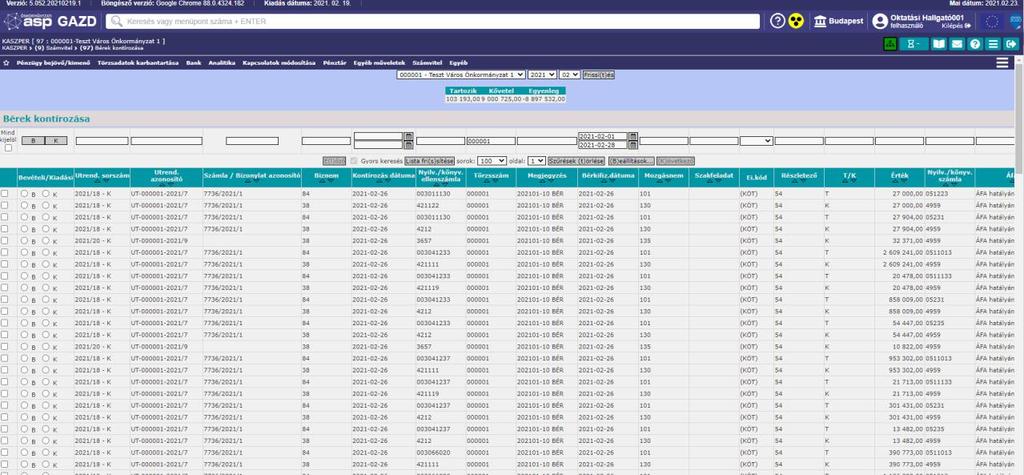Open the organization dropdown 000001 - Teszt Város
The height and width of the screenshot is (475, 1024).
point(460,75)
